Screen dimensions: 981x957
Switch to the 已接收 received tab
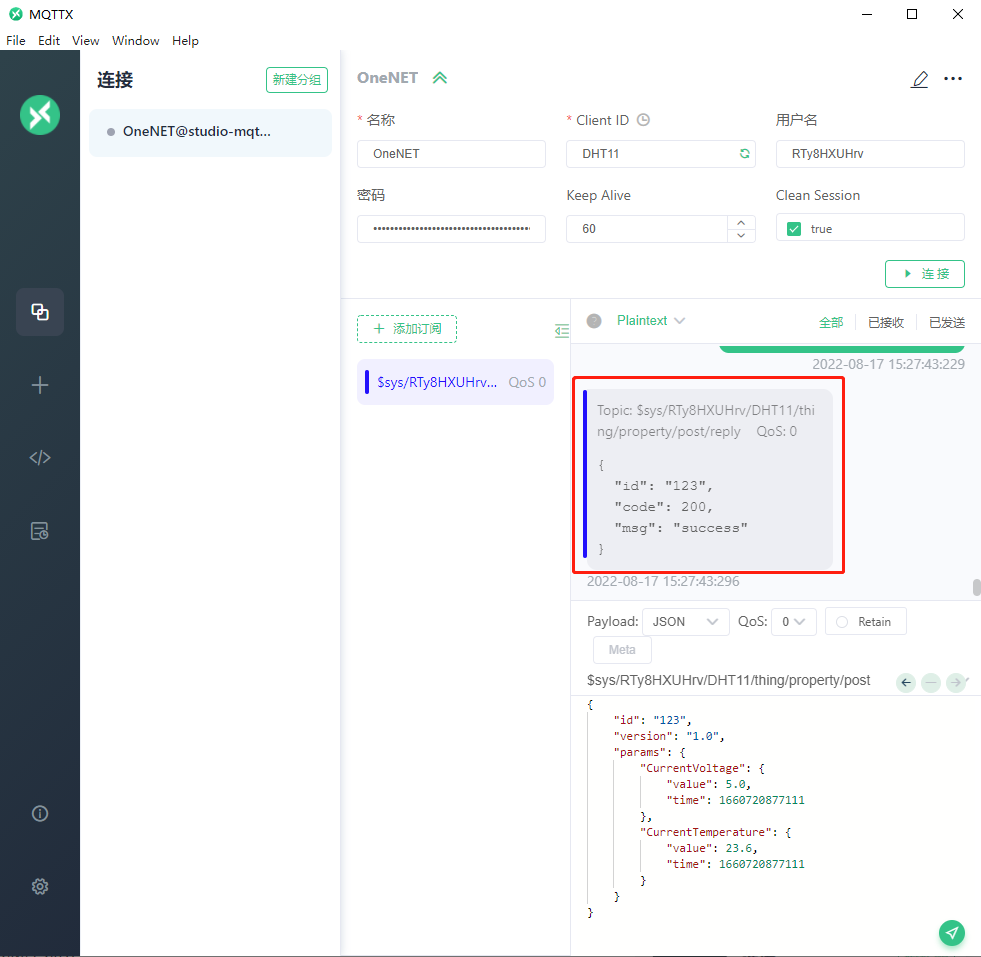point(886,322)
